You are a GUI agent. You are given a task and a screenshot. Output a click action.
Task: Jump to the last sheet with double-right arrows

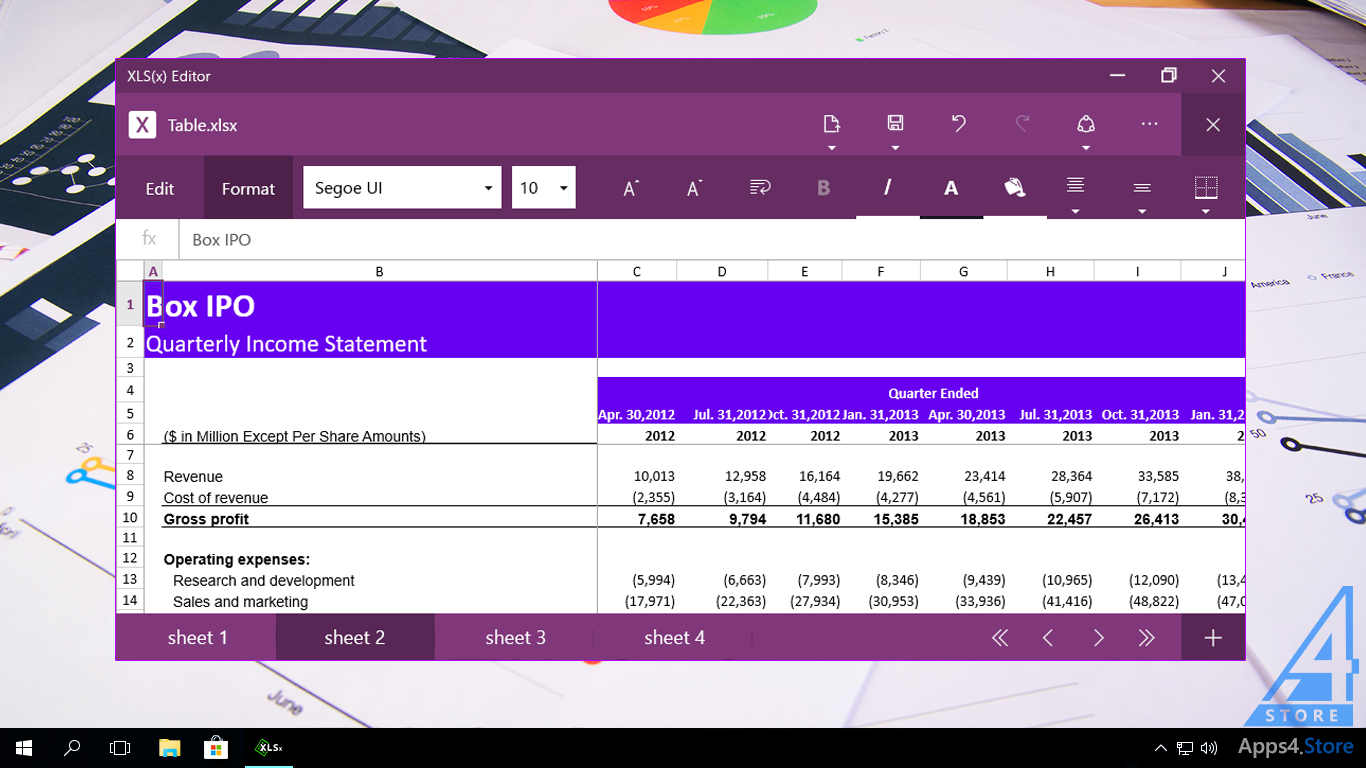1147,638
